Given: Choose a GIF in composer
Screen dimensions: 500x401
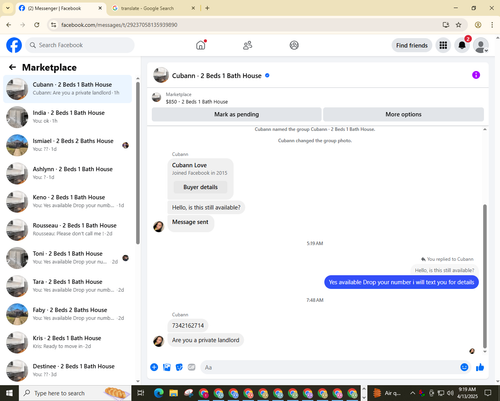Looking at the screenshot, I should click(x=191, y=367).
